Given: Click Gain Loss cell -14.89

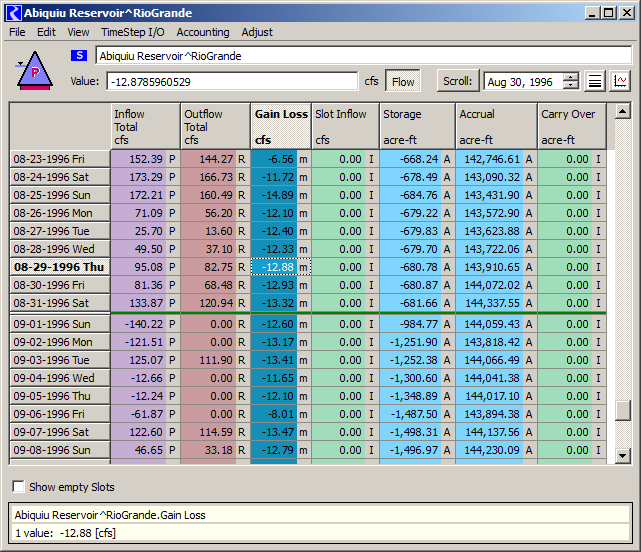Looking at the screenshot, I should [x=281, y=195].
